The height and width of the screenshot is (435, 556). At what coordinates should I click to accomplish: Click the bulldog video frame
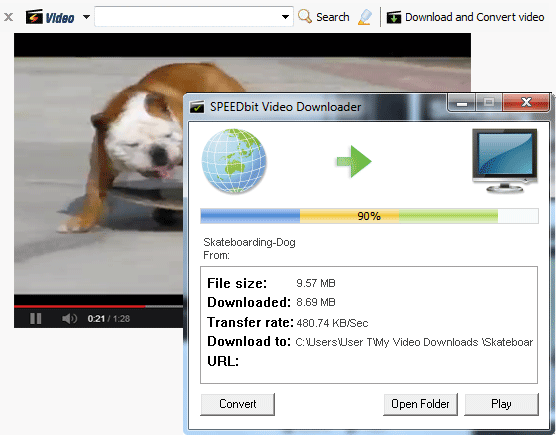[99, 175]
